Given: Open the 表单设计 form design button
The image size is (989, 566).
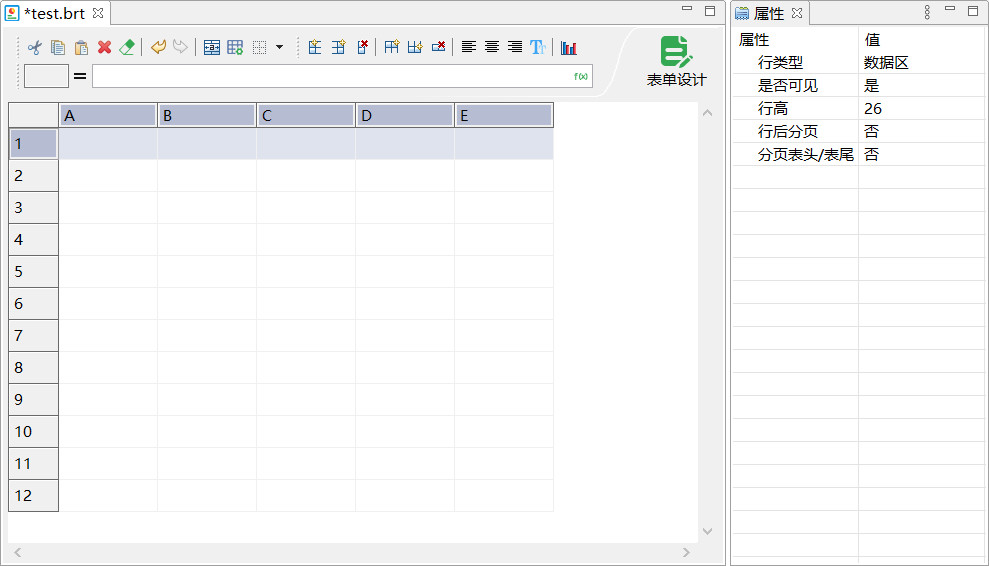Looking at the screenshot, I should coord(676,61).
